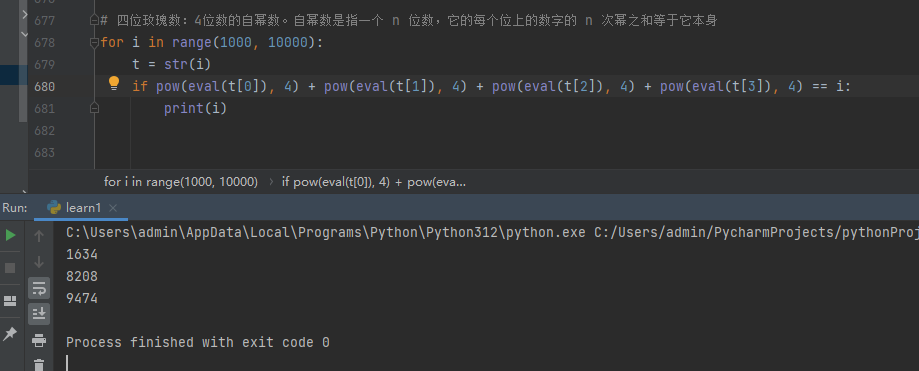The image size is (919, 371).
Task: Click the 'Run:' panel label
Action: [x=15, y=208]
